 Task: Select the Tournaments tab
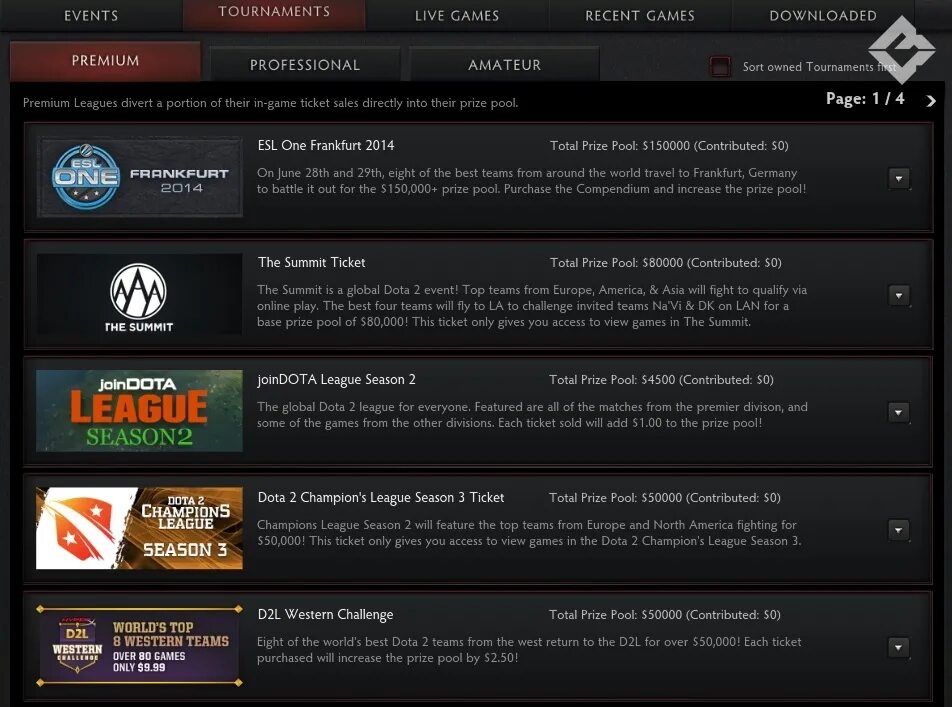[274, 13]
